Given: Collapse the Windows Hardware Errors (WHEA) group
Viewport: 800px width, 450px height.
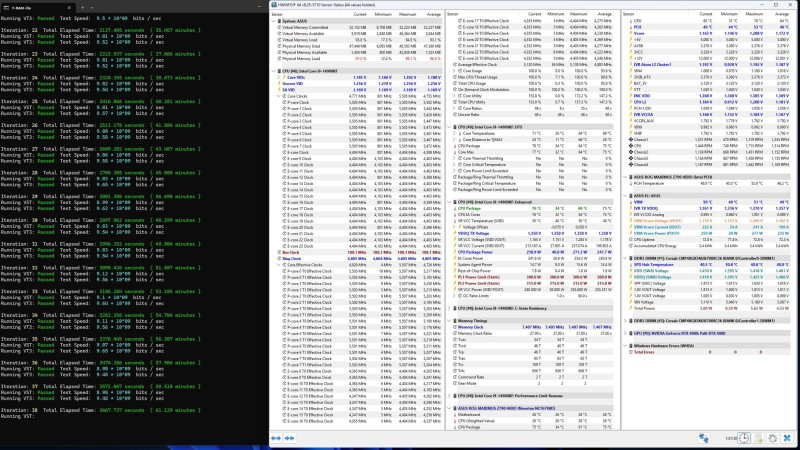Looking at the screenshot, I should (625, 346).
